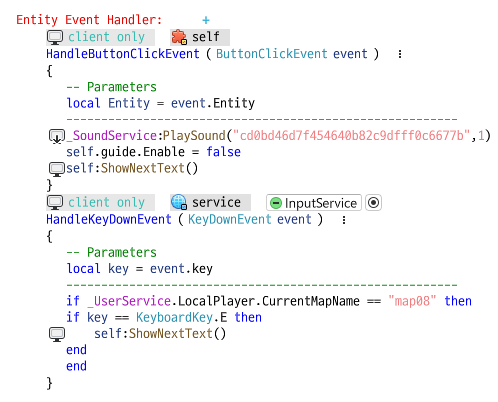
Task: Click the InputService entity button
Action: [314, 203]
